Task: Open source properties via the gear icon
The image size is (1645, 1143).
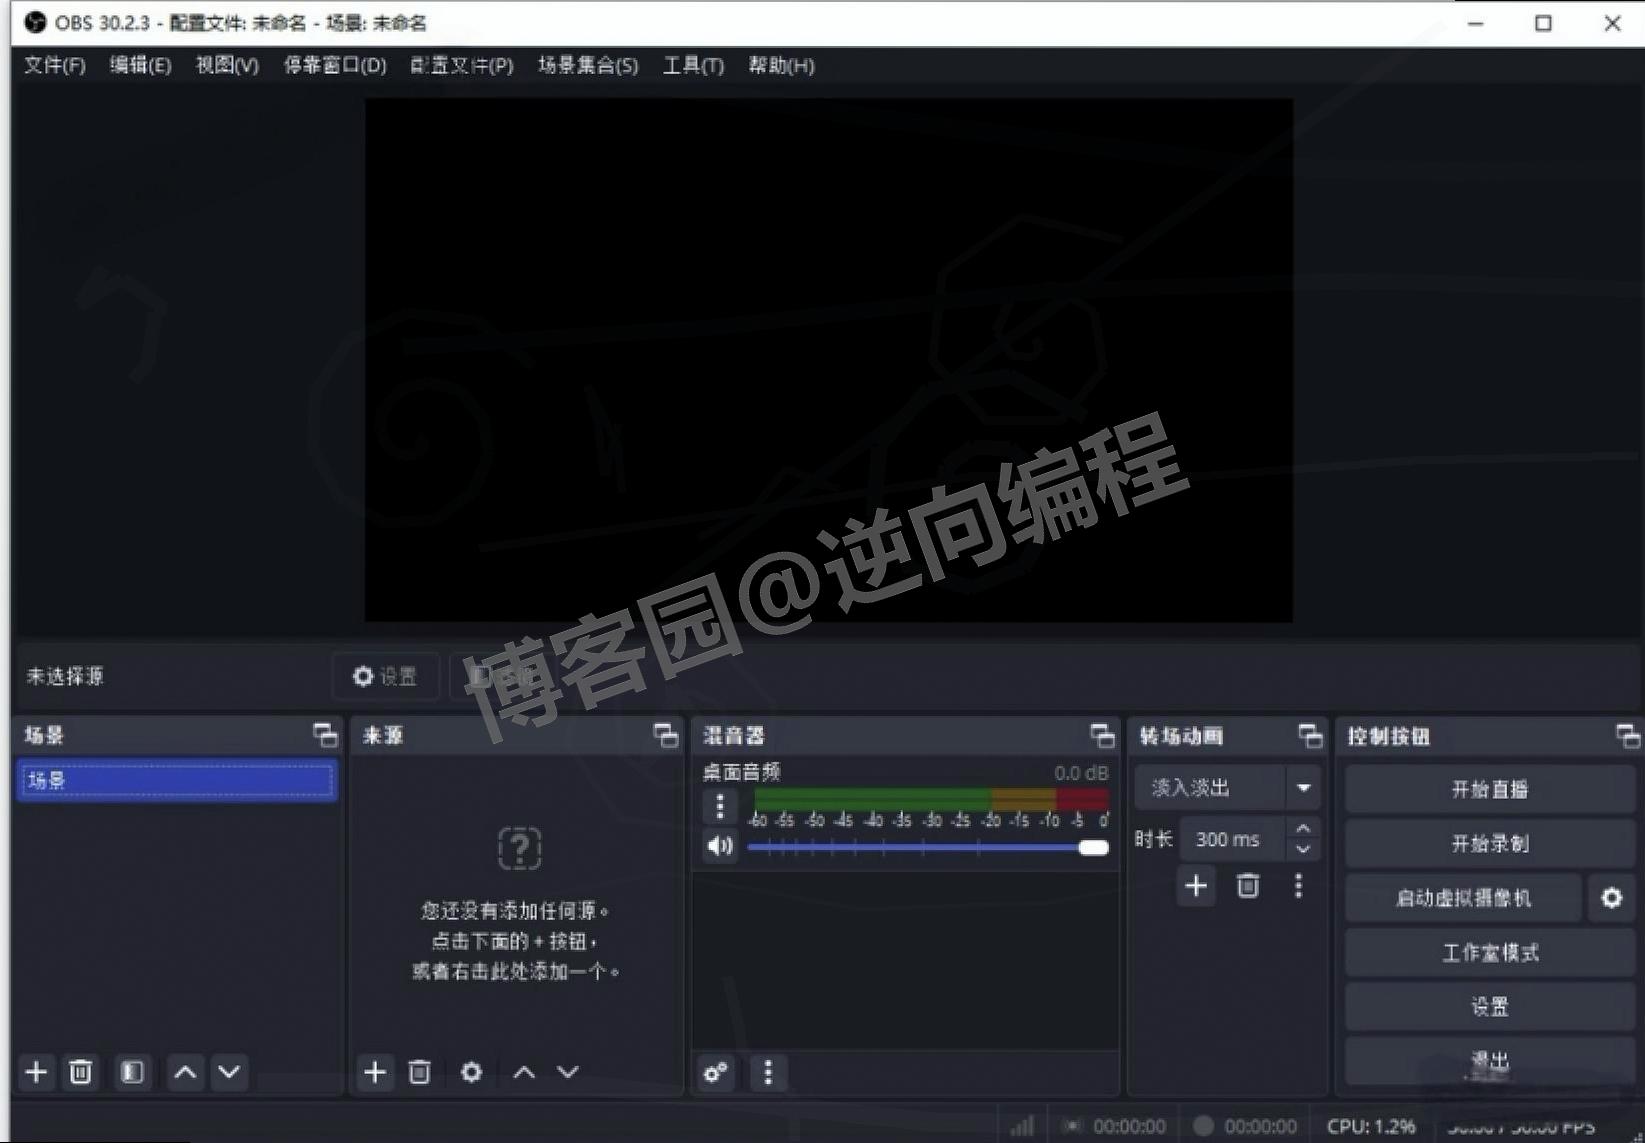Action: point(471,1072)
